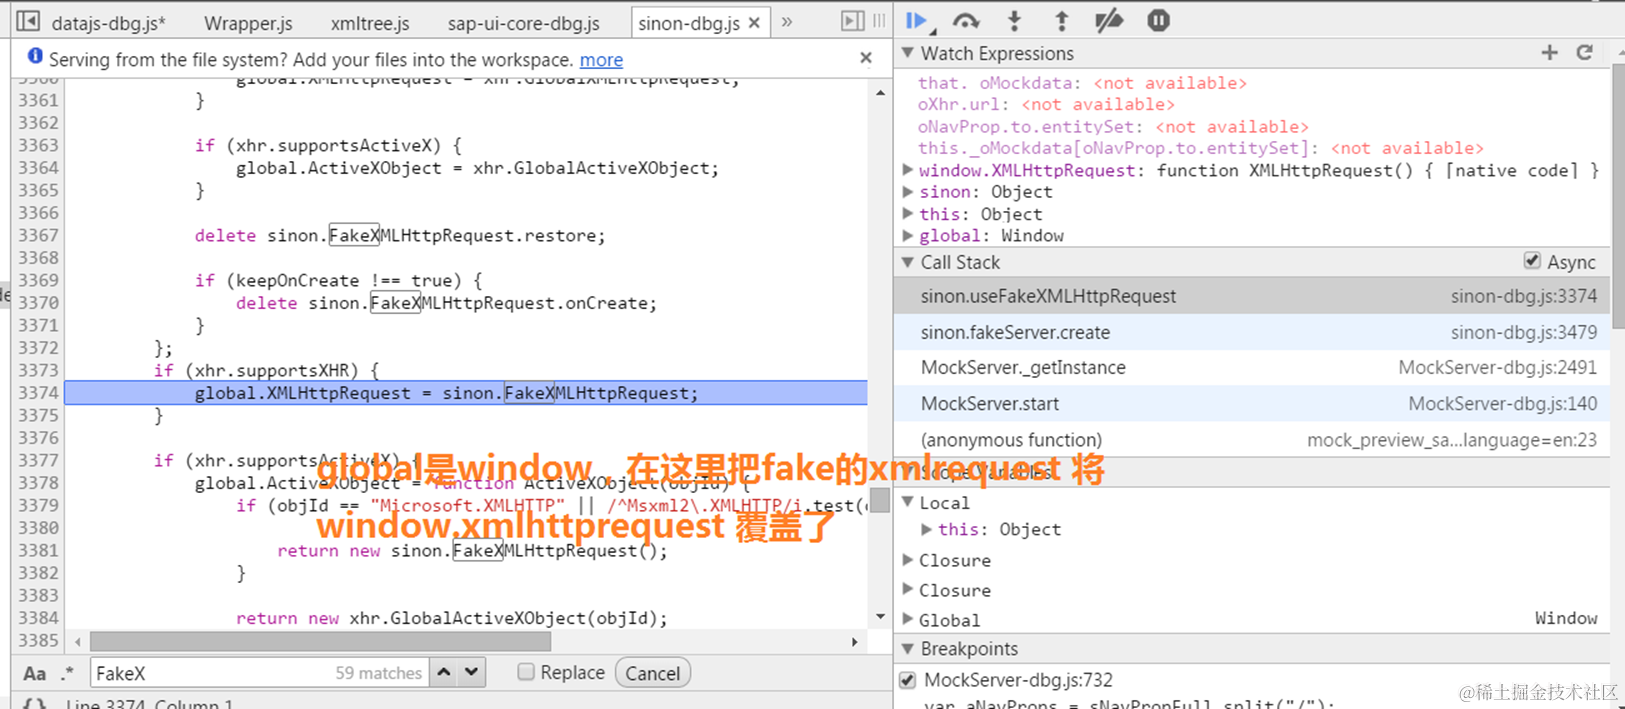Click the horizontal scrollbar of code editor
This screenshot has height=709, width=1625.
(x=320, y=640)
